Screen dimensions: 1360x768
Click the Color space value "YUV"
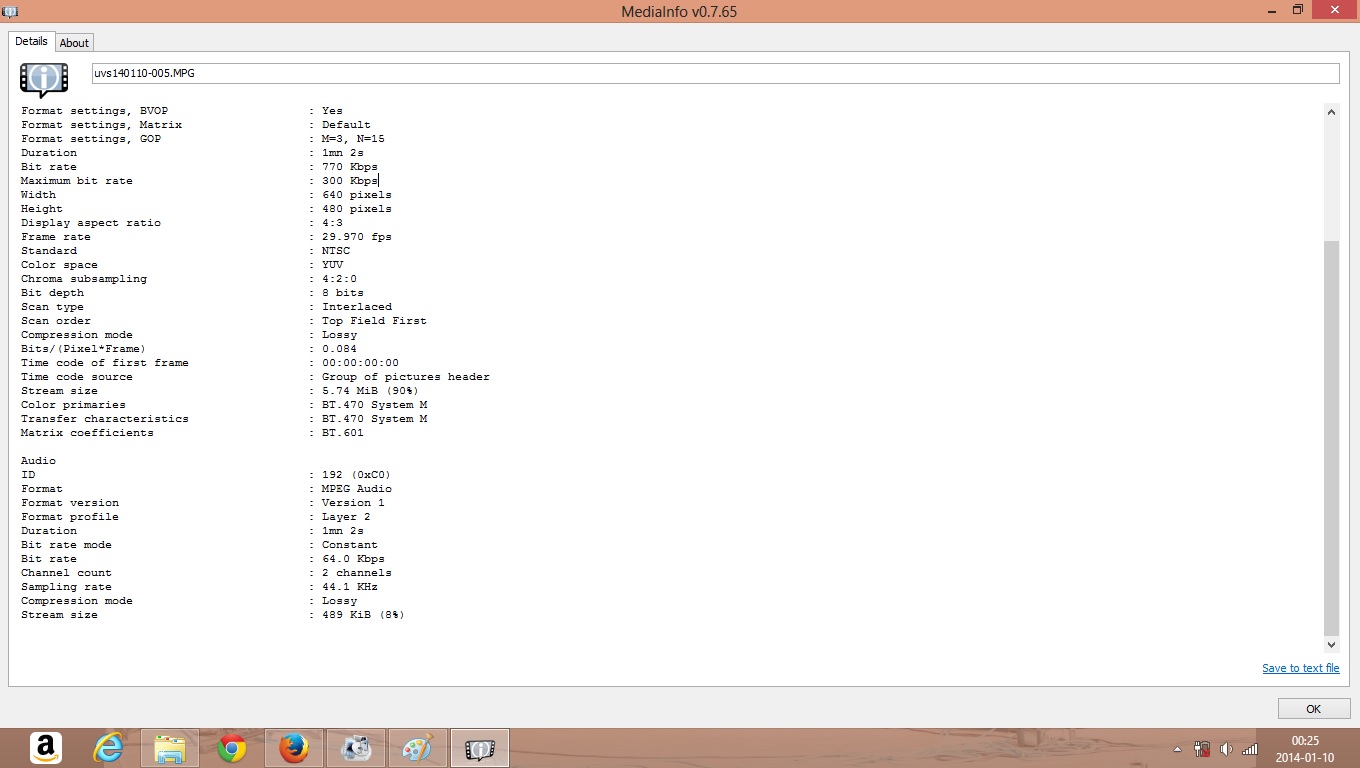332,265
